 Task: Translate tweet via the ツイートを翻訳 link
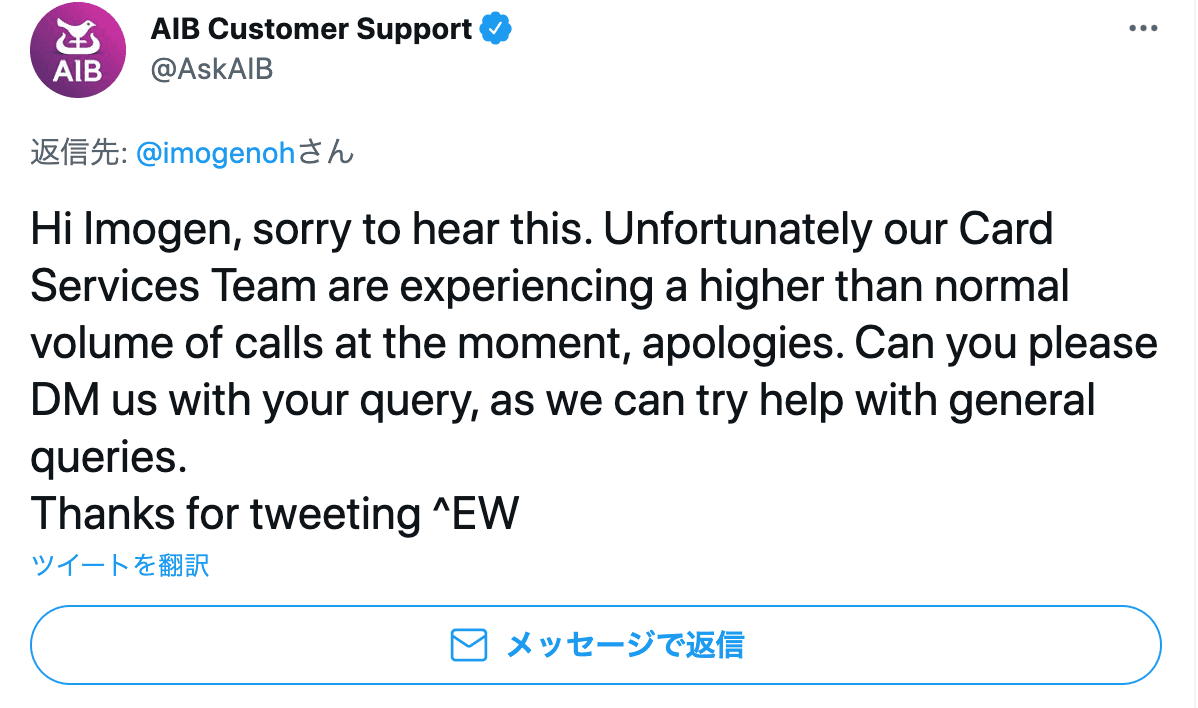[x=120, y=565]
